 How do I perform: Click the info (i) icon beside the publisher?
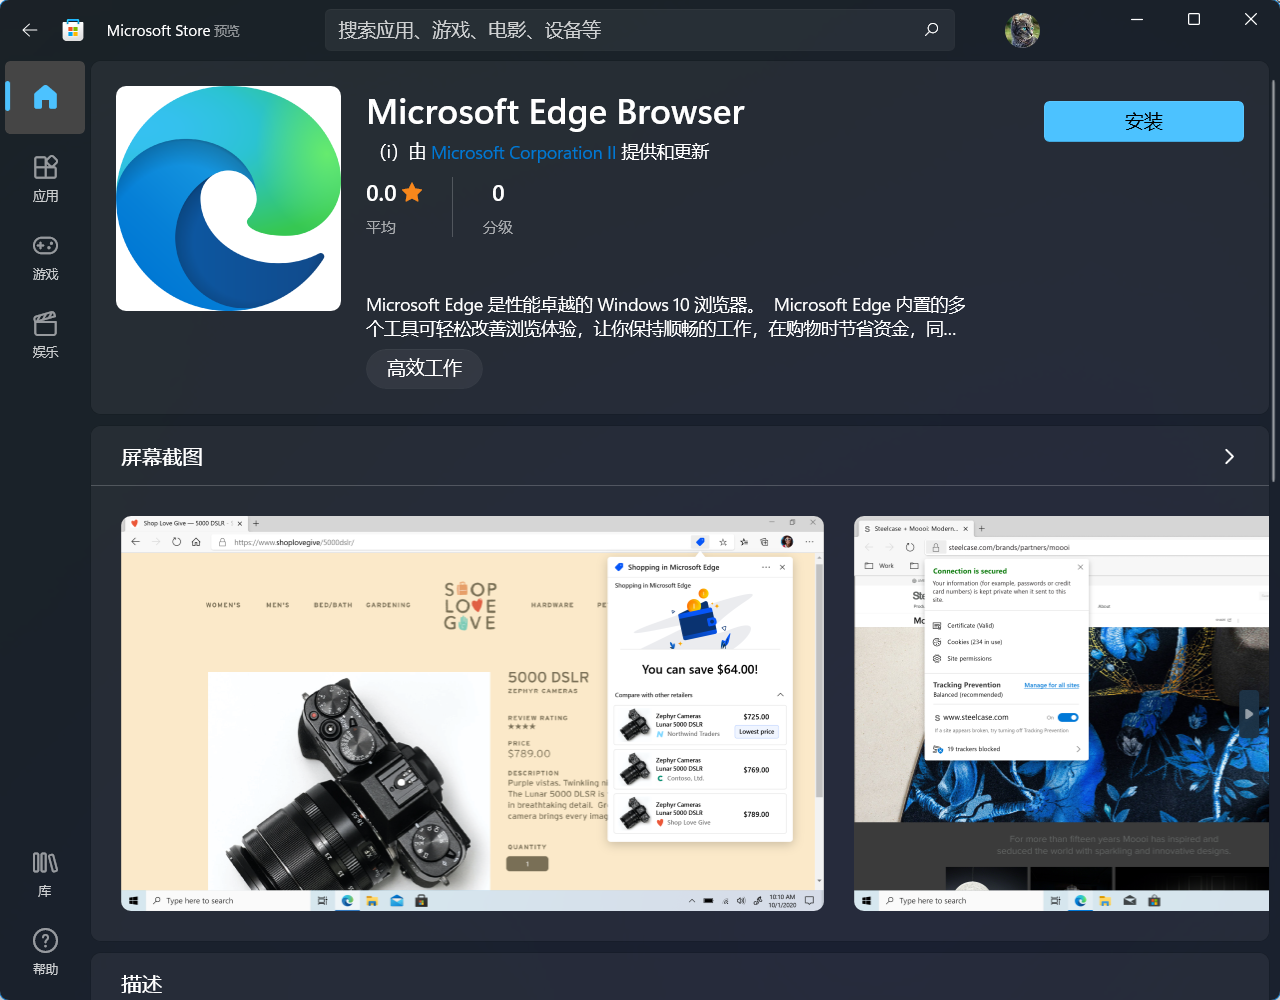(388, 153)
